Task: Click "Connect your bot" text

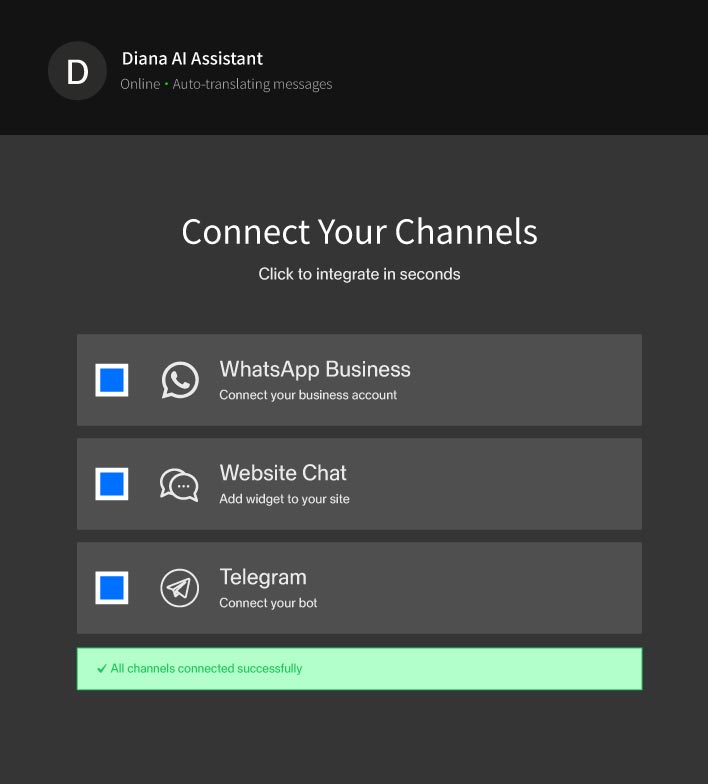Action: (268, 603)
